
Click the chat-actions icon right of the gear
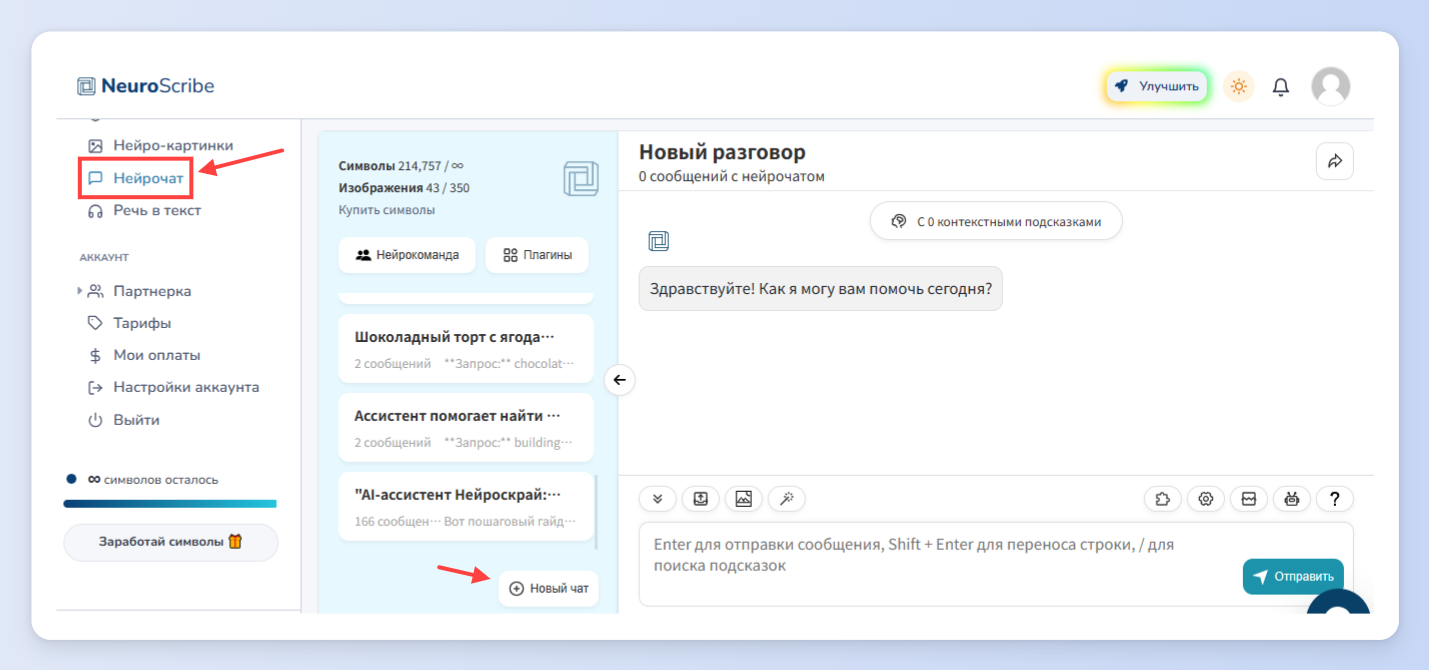click(x=1249, y=498)
